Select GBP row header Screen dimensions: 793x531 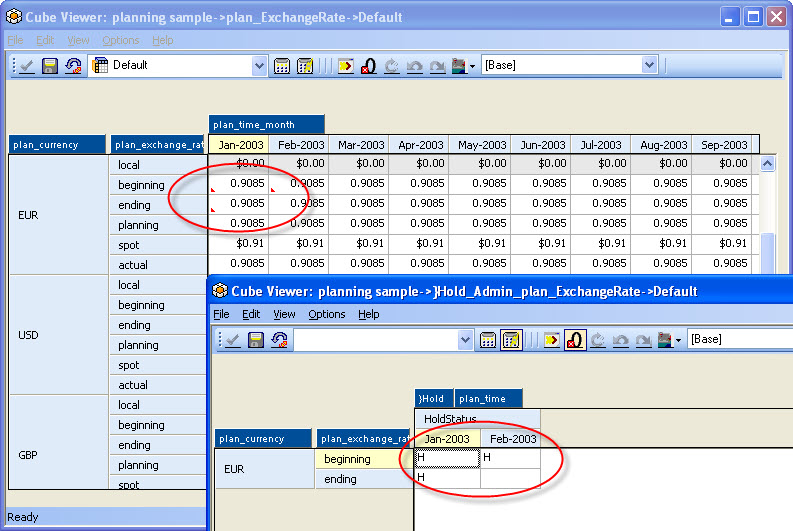(x=59, y=443)
